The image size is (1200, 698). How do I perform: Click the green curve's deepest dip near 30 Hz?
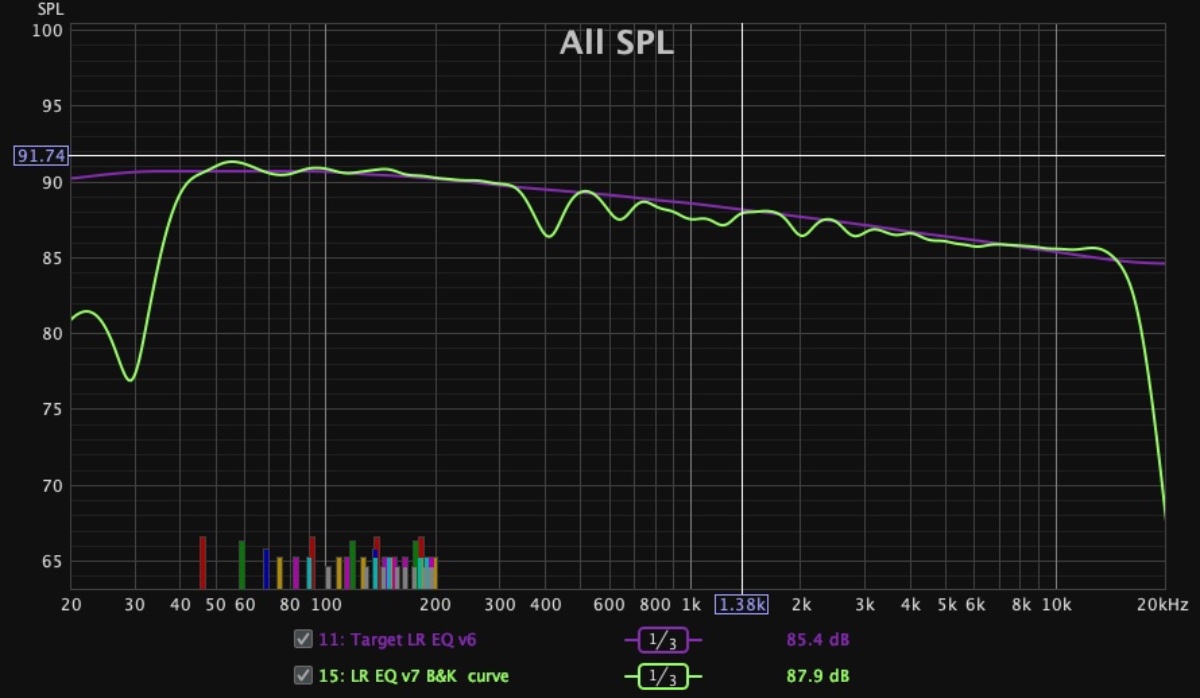130,380
